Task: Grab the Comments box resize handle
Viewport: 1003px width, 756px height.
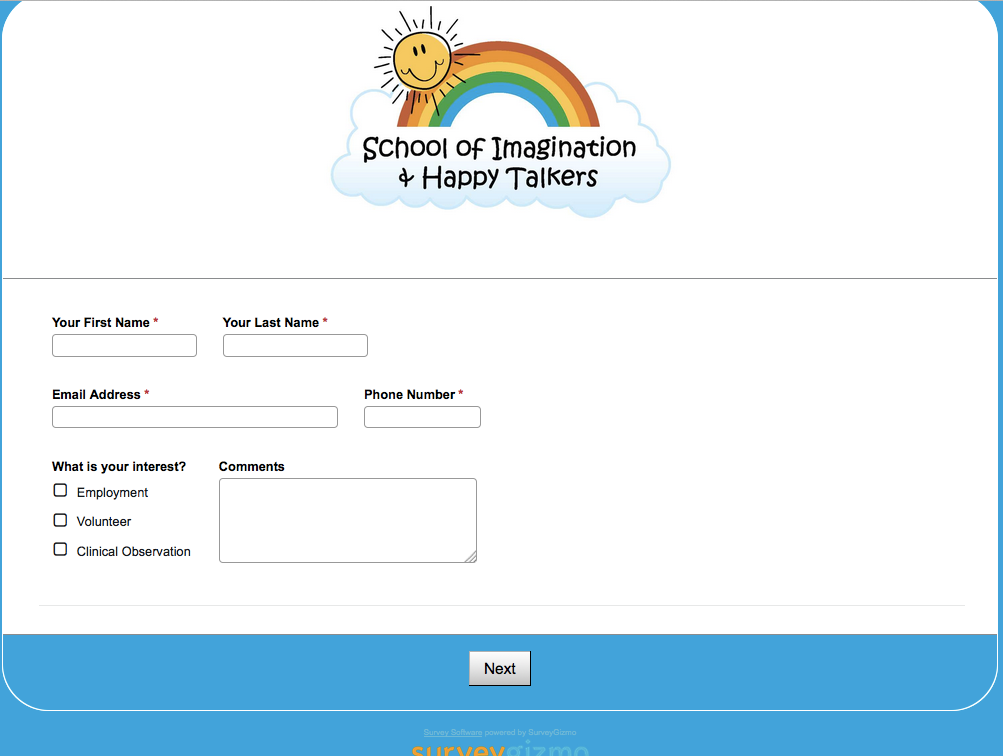Action: click(x=470, y=556)
